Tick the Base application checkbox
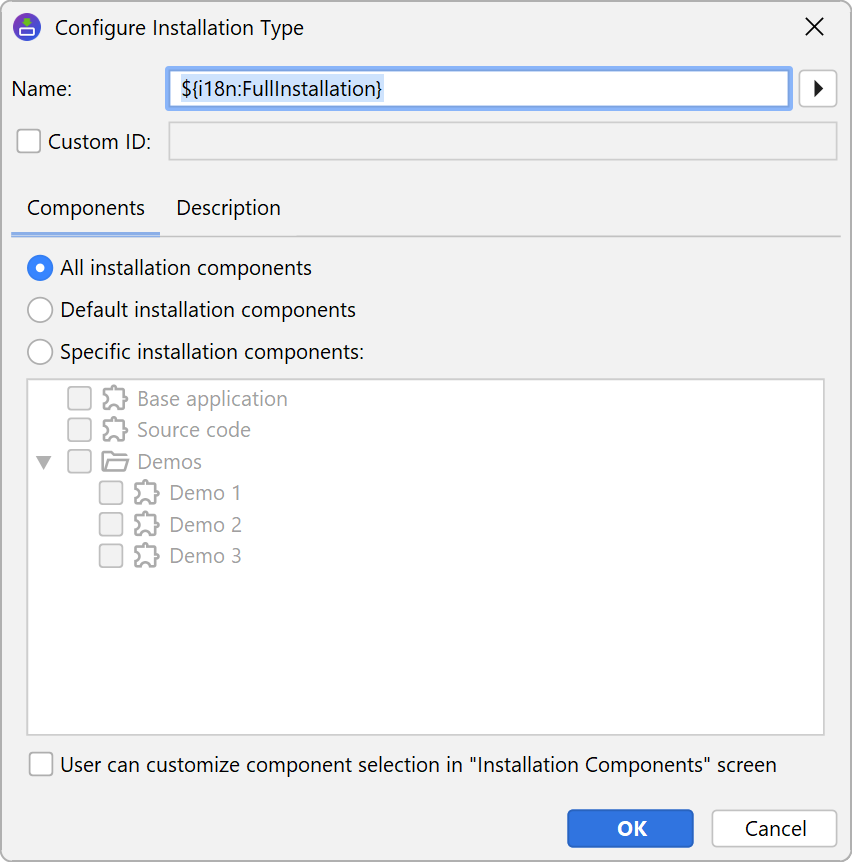This screenshot has width=852, height=862. [80, 399]
